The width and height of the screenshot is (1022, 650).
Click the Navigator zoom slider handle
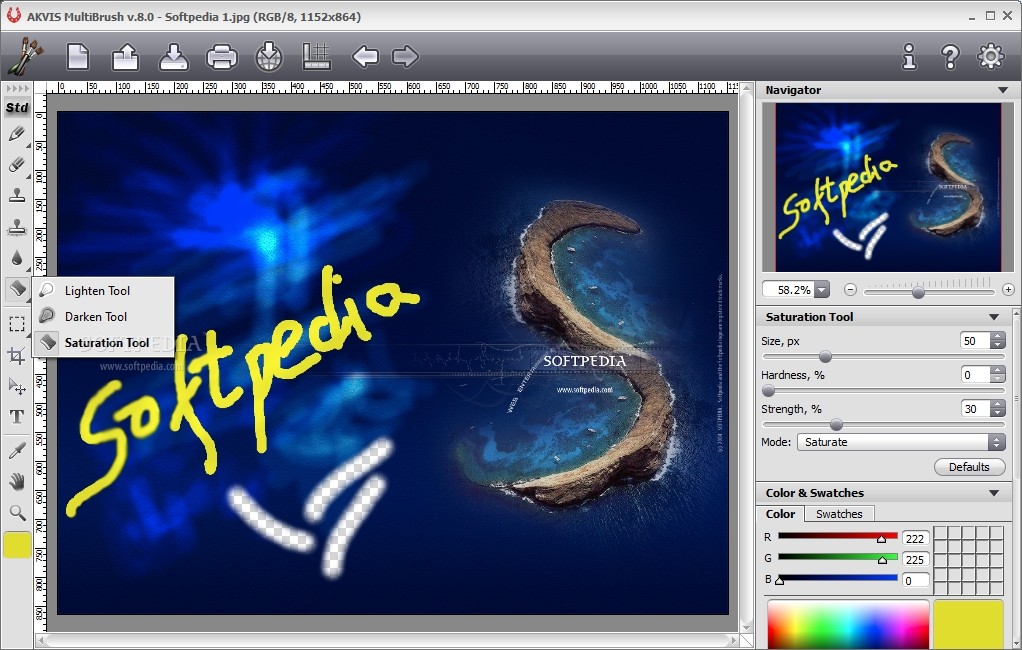click(x=918, y=291)
